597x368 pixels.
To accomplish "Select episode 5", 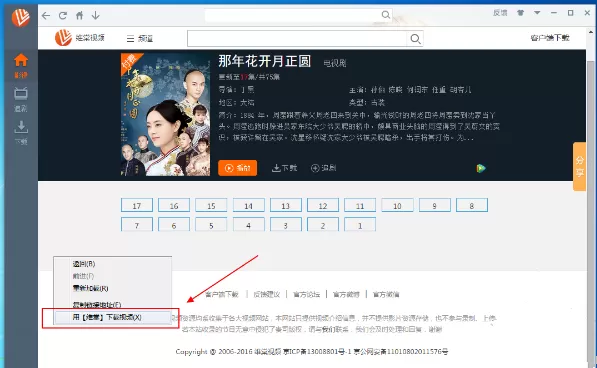I will pos(211,225).
